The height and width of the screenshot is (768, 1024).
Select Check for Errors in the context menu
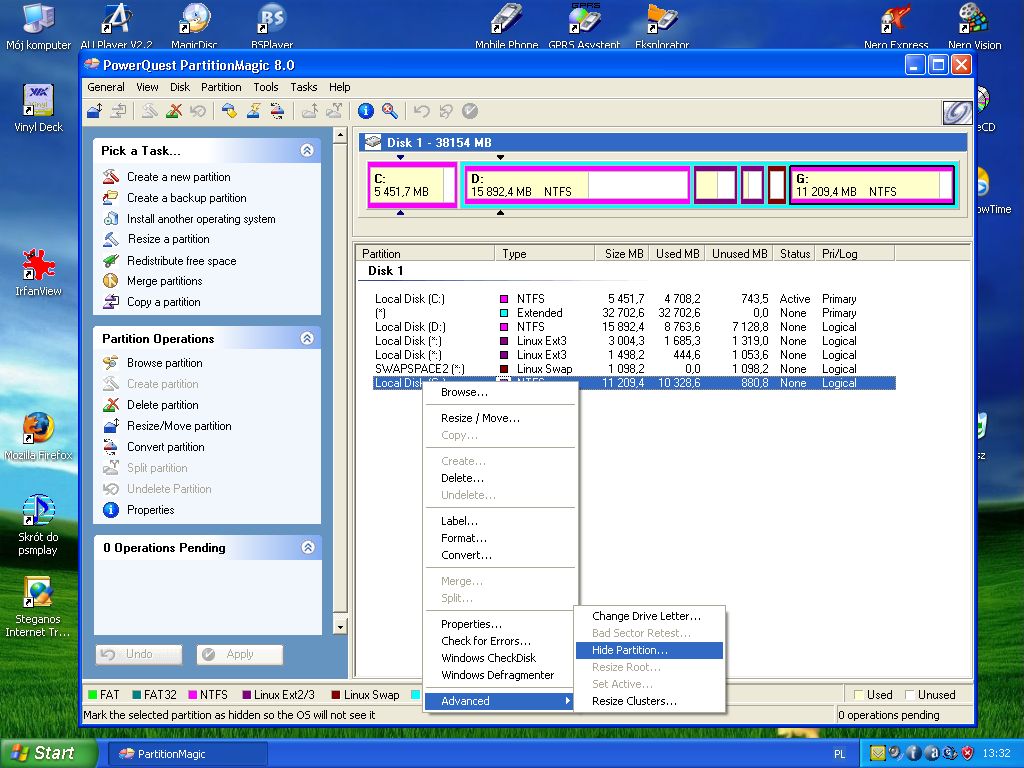500,641
